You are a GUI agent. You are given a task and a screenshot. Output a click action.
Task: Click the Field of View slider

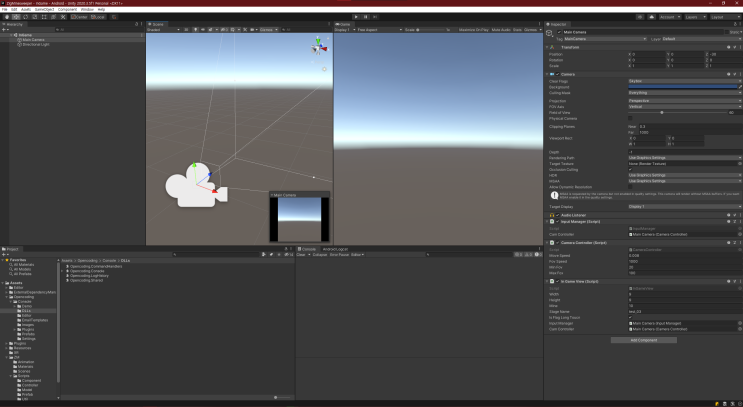[x=678, y=113]
